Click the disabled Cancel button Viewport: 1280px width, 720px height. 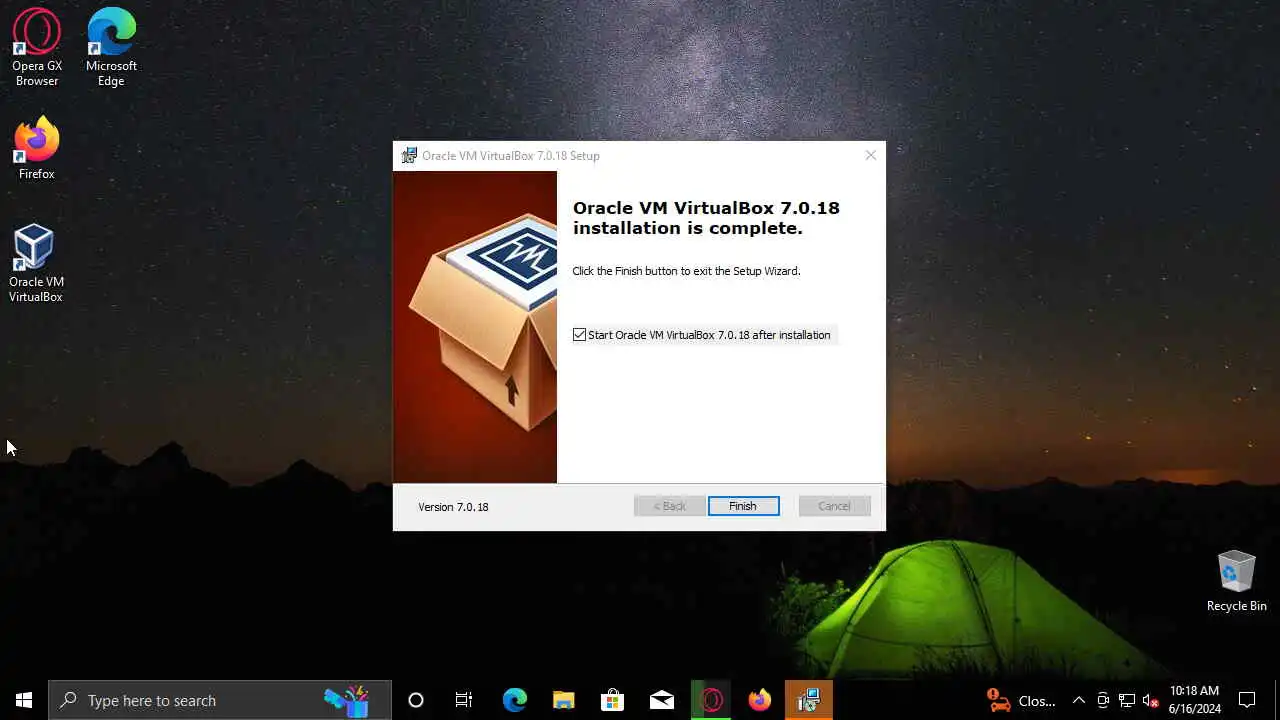pos(834,506)
